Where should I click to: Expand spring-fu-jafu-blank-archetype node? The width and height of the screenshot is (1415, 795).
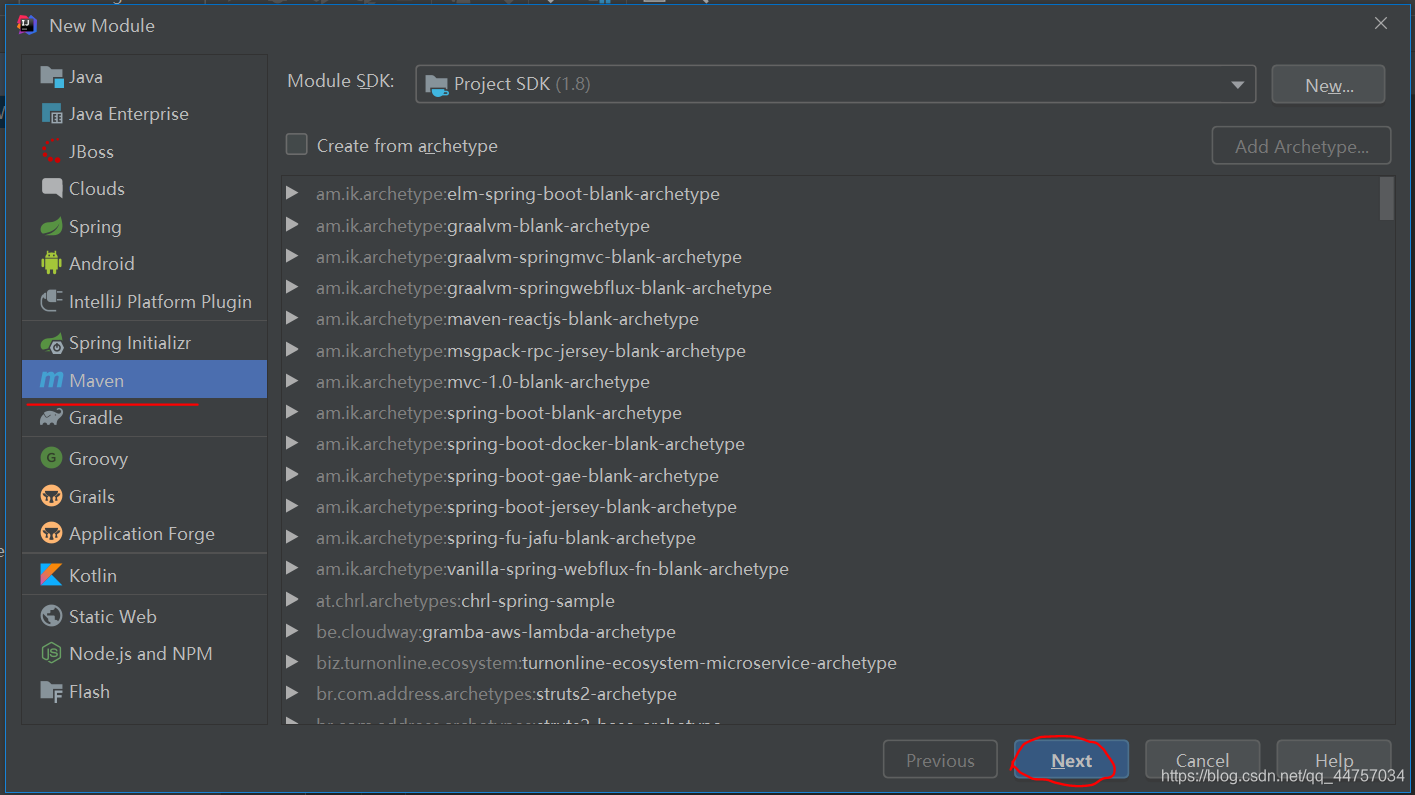click(x=292, y=537)
